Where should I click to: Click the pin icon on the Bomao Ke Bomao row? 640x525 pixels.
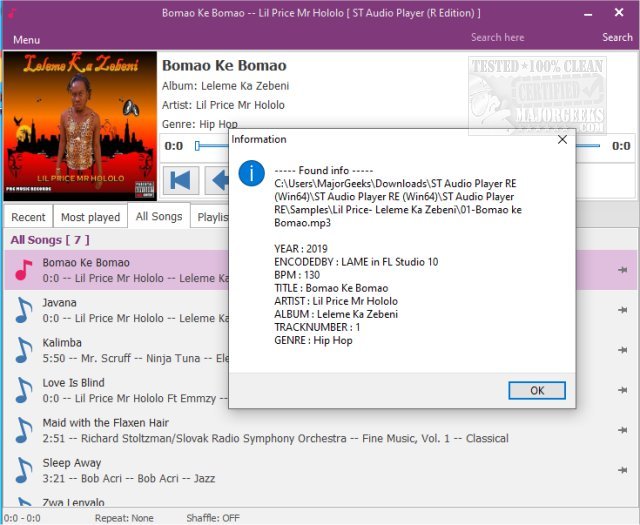(x=622, y=270)
